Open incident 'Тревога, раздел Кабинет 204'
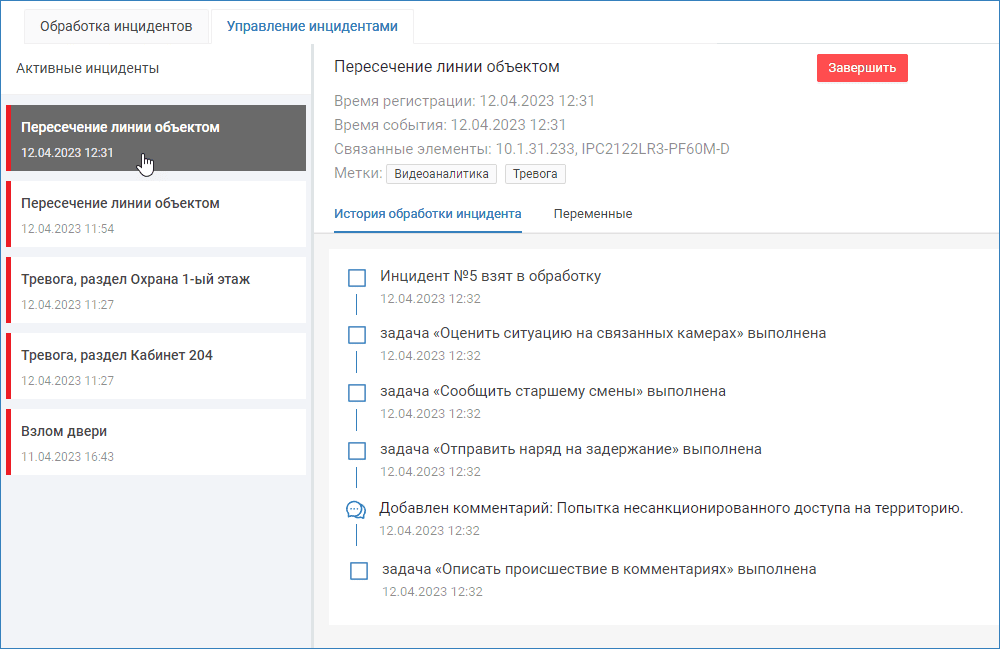The image size is (1000, 649). (x=156, y=366)
